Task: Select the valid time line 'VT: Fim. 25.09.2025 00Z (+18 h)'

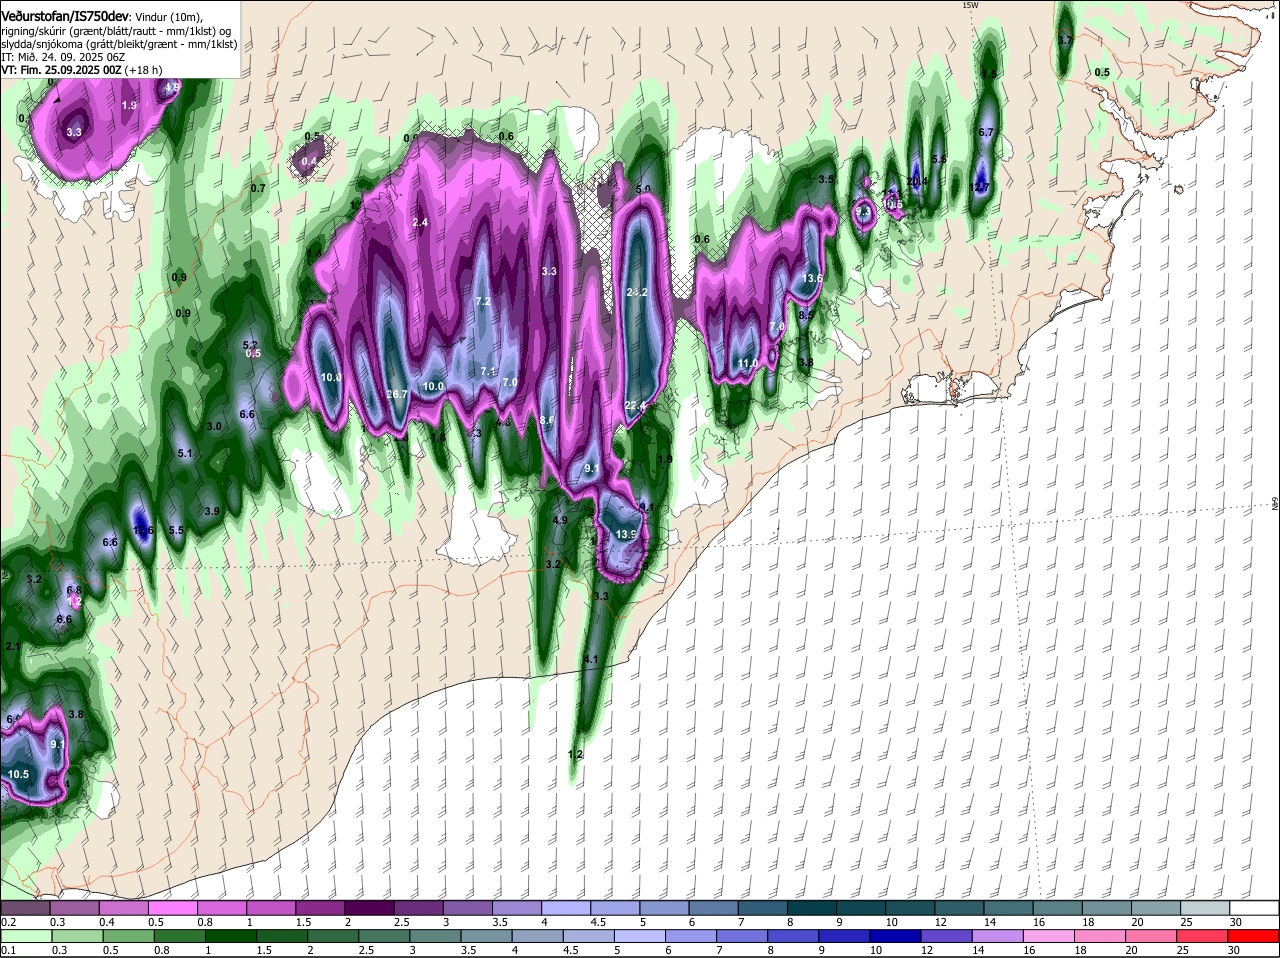Action: tap(82, 70)
